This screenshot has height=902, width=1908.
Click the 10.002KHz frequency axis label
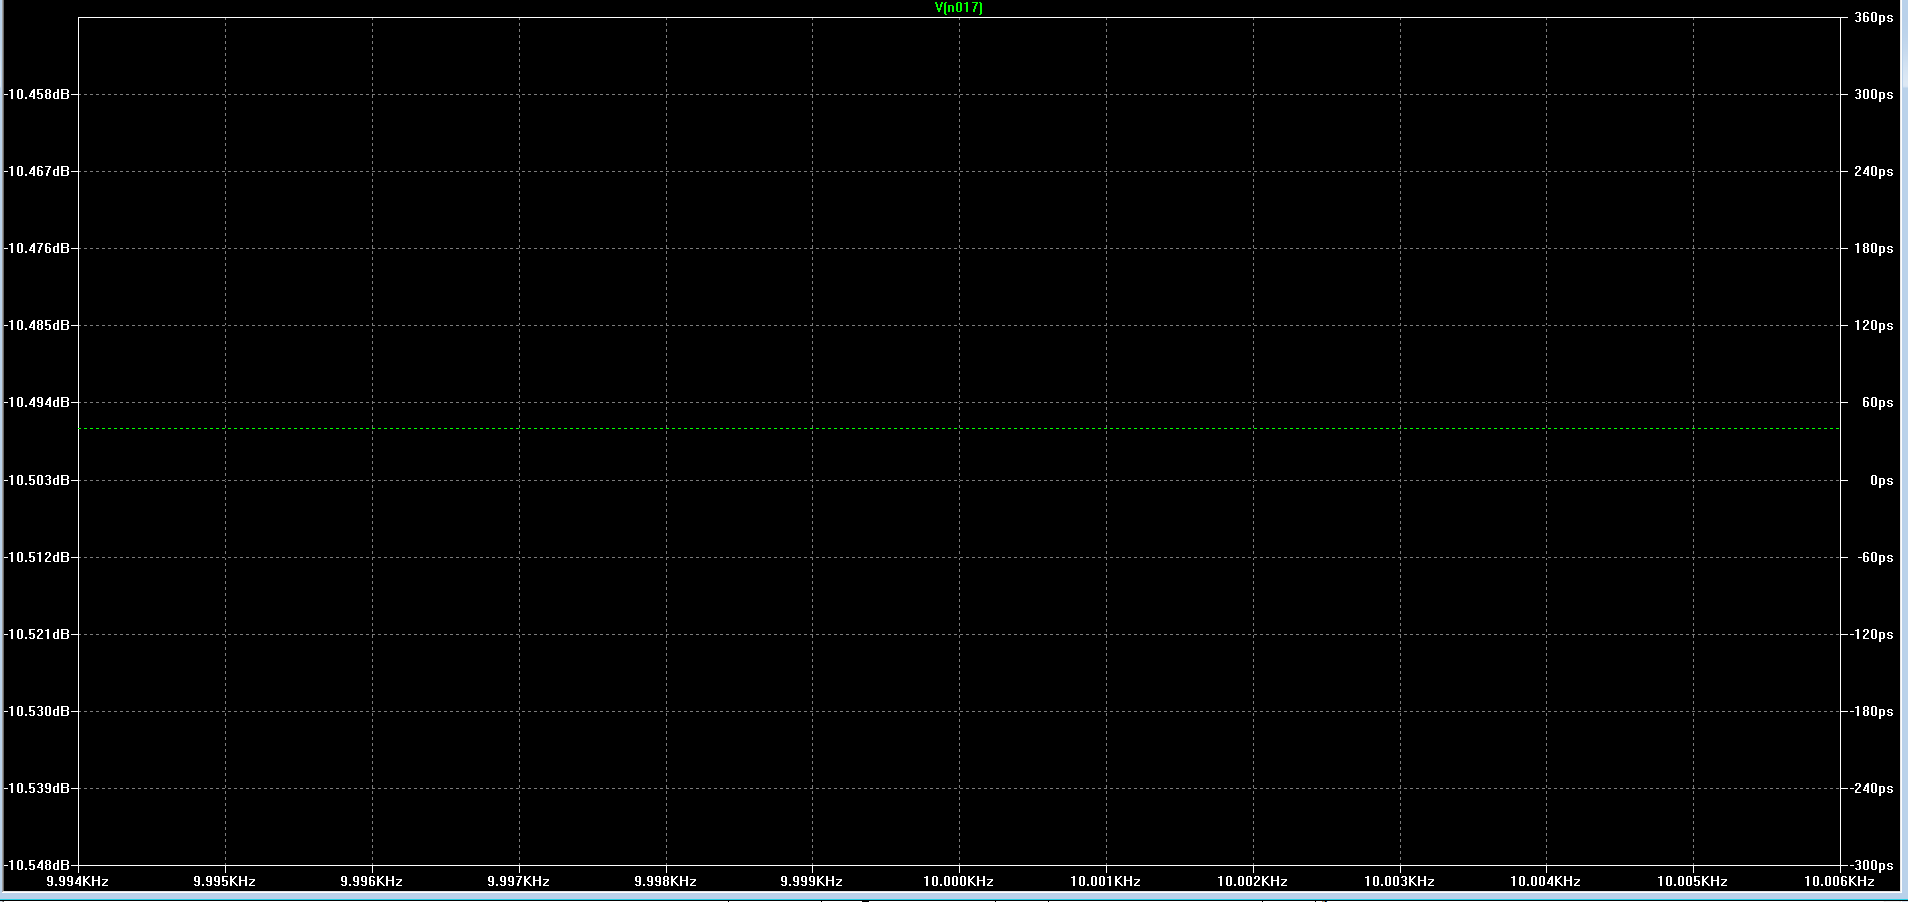click(x=1253, y=881)
